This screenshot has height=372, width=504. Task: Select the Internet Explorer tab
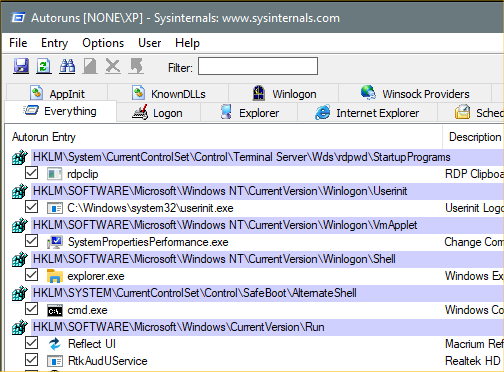click(367, 113)
